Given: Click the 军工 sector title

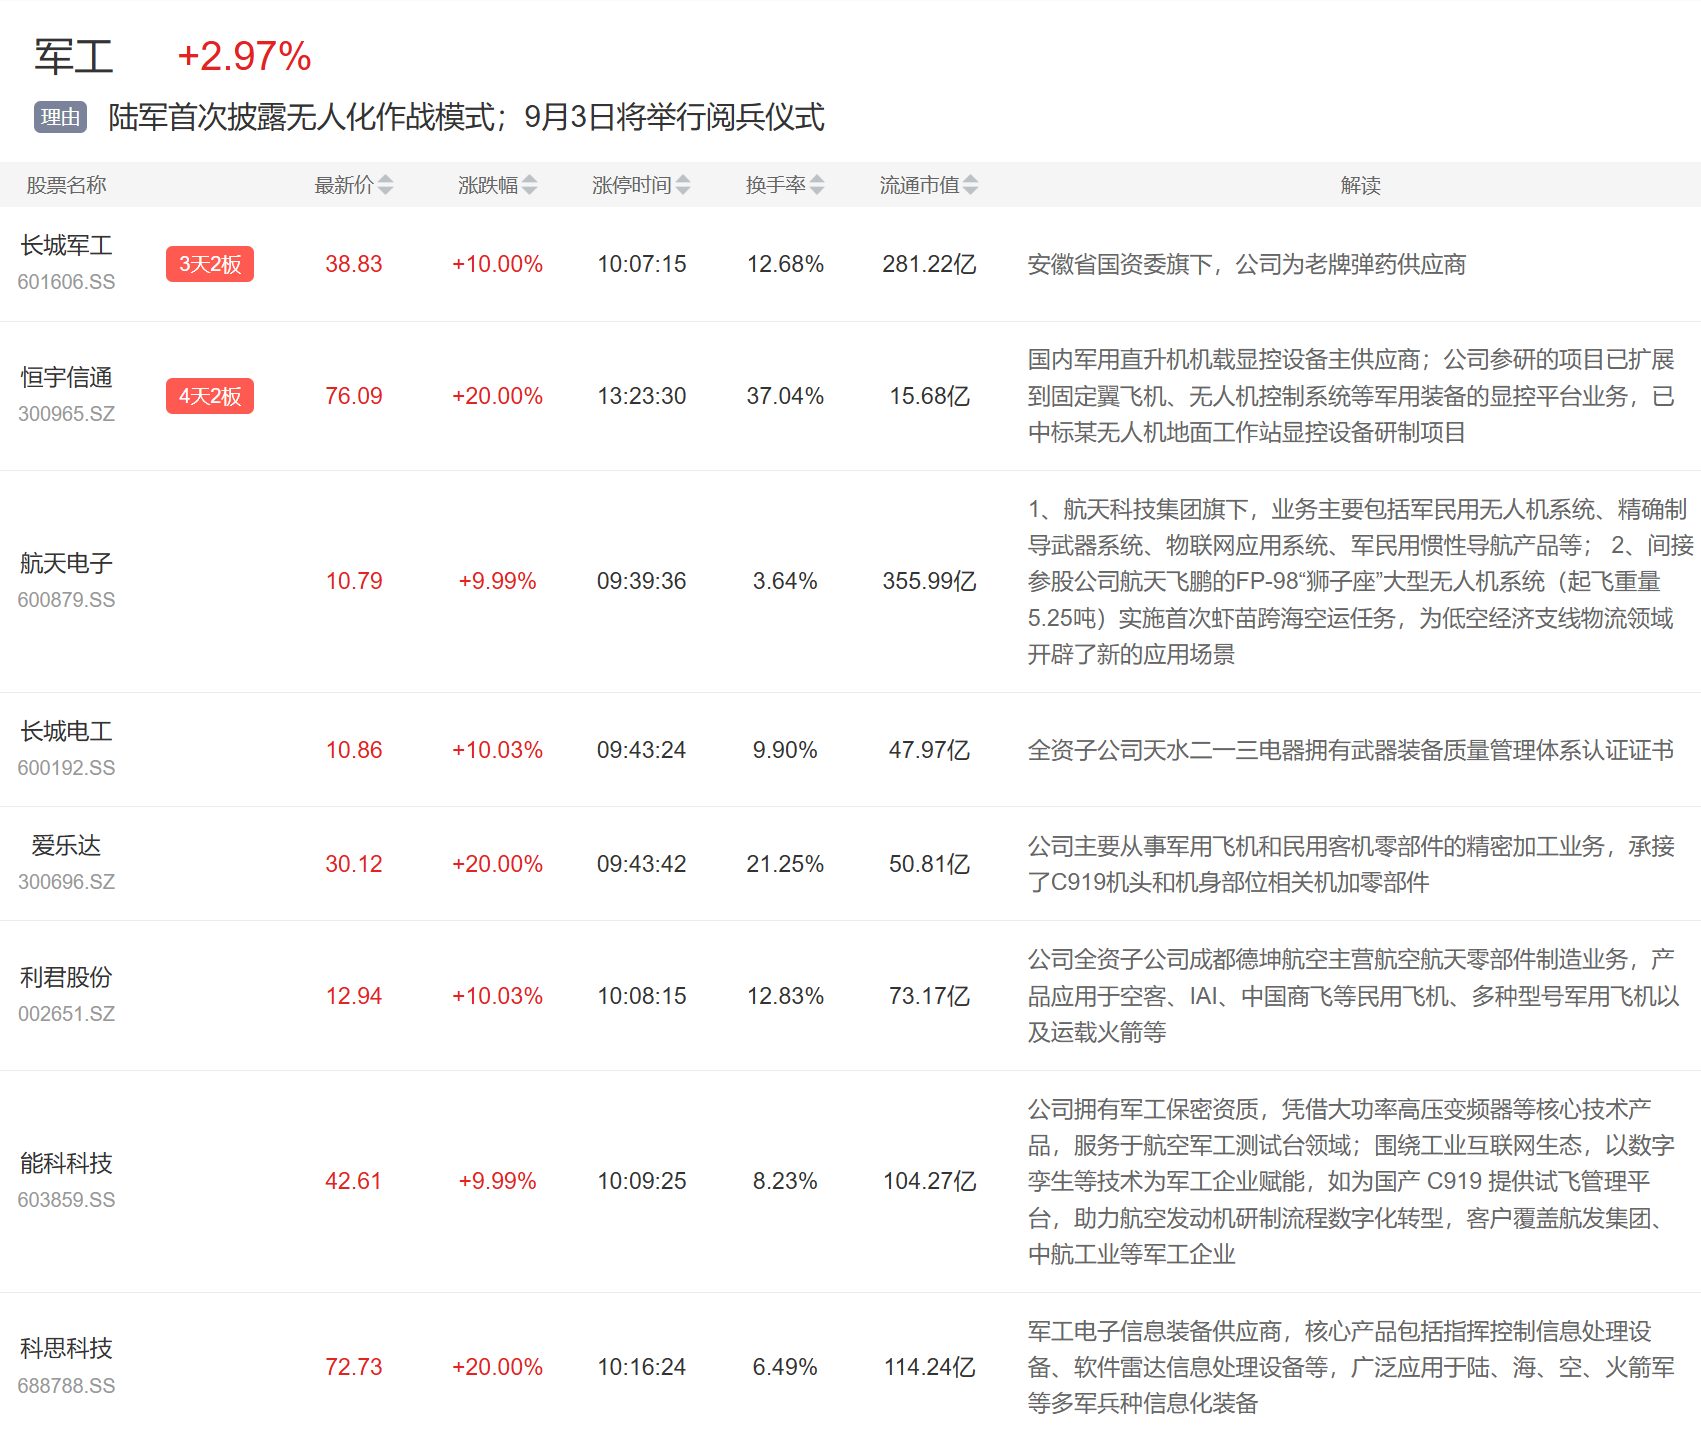Looking at the screenshot, I should [74, 57].
